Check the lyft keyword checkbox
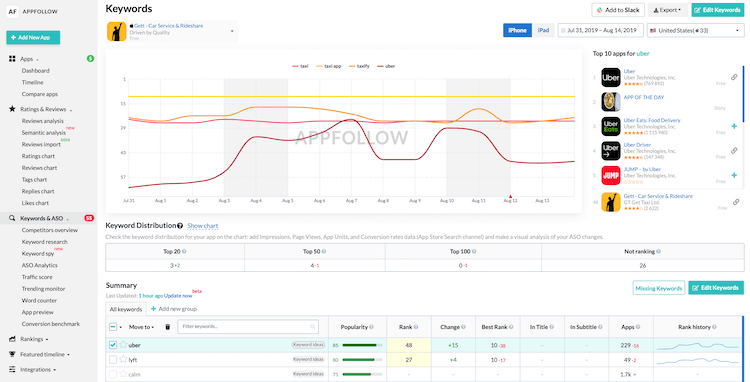 click(x=113, y=360)
